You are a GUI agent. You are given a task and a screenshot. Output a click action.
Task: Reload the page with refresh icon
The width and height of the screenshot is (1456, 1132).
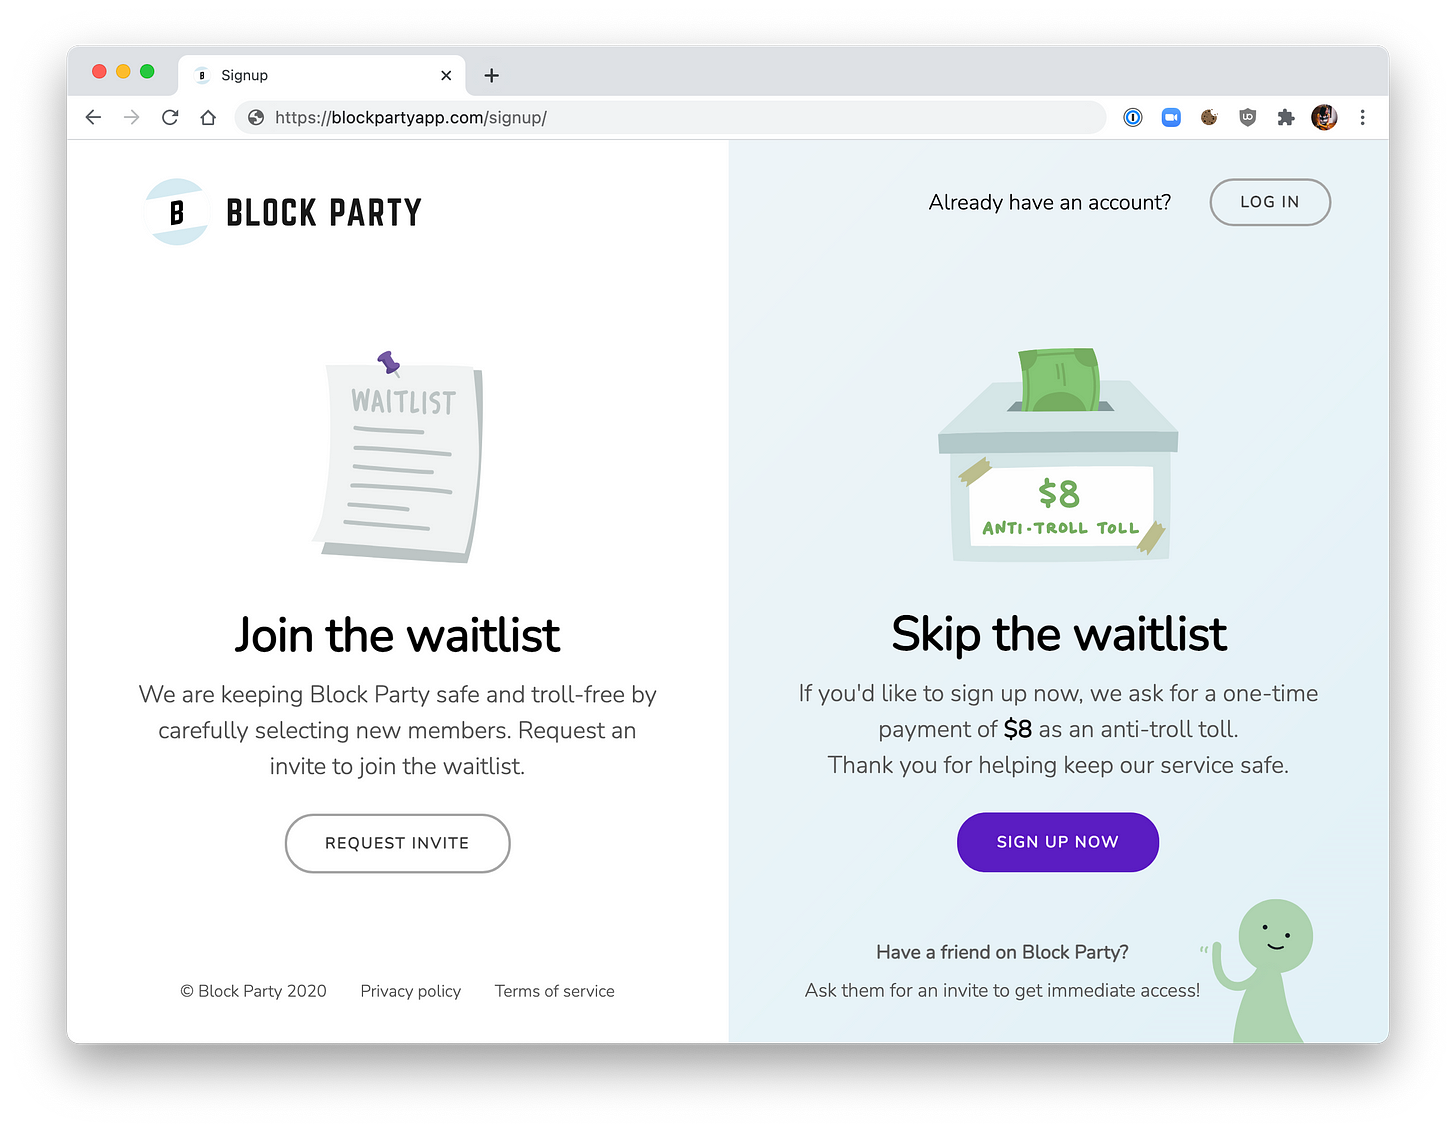coord(170,117)
